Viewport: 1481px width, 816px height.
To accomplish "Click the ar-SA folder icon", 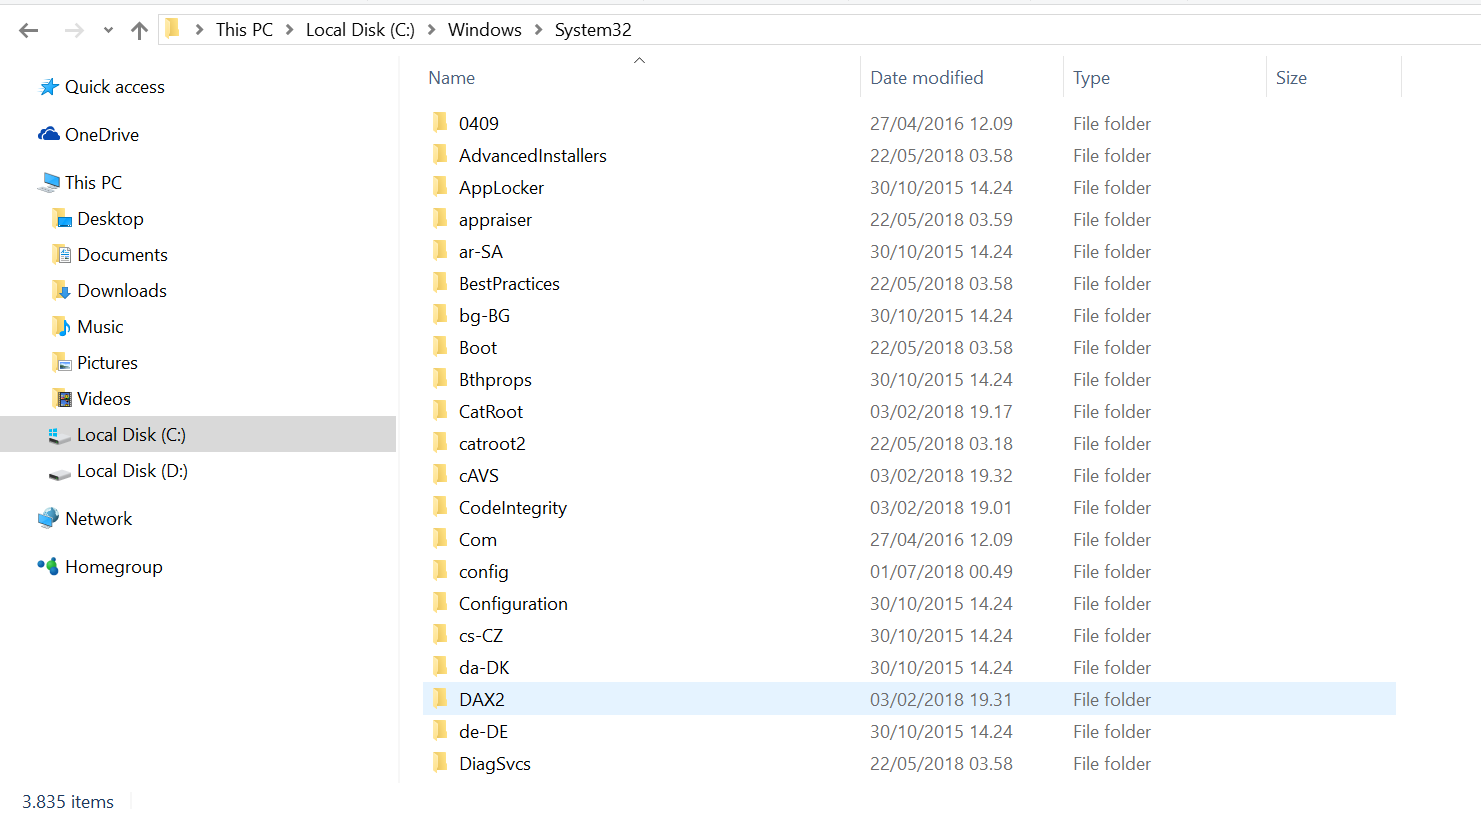I will click(441, 250).
